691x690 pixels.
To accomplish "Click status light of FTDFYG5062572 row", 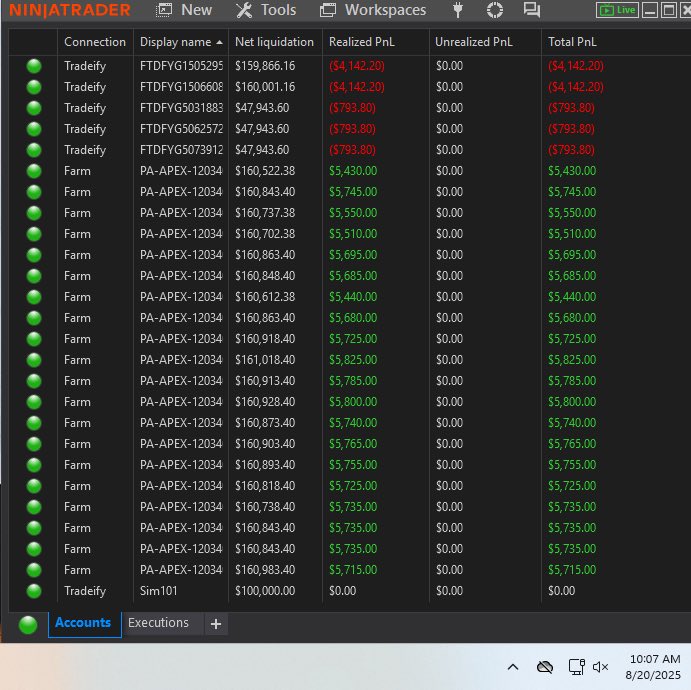I will click(34, 129).
